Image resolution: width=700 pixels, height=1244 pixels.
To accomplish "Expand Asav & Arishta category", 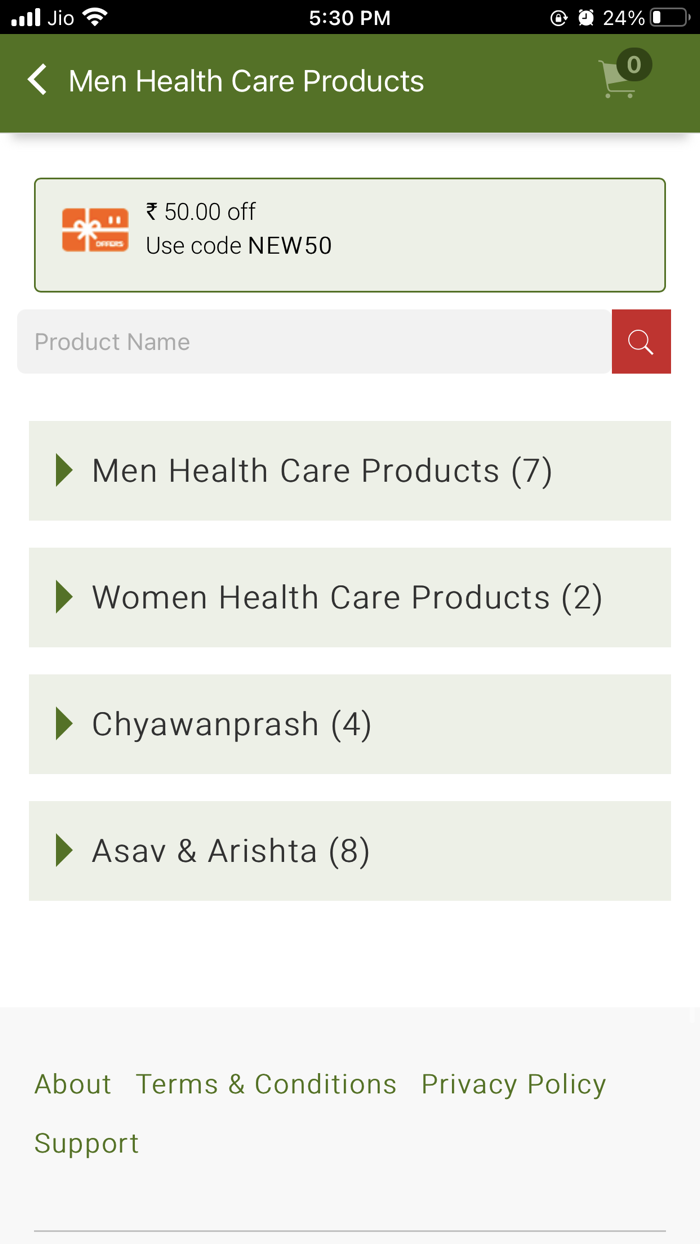I will pos(230,851).
